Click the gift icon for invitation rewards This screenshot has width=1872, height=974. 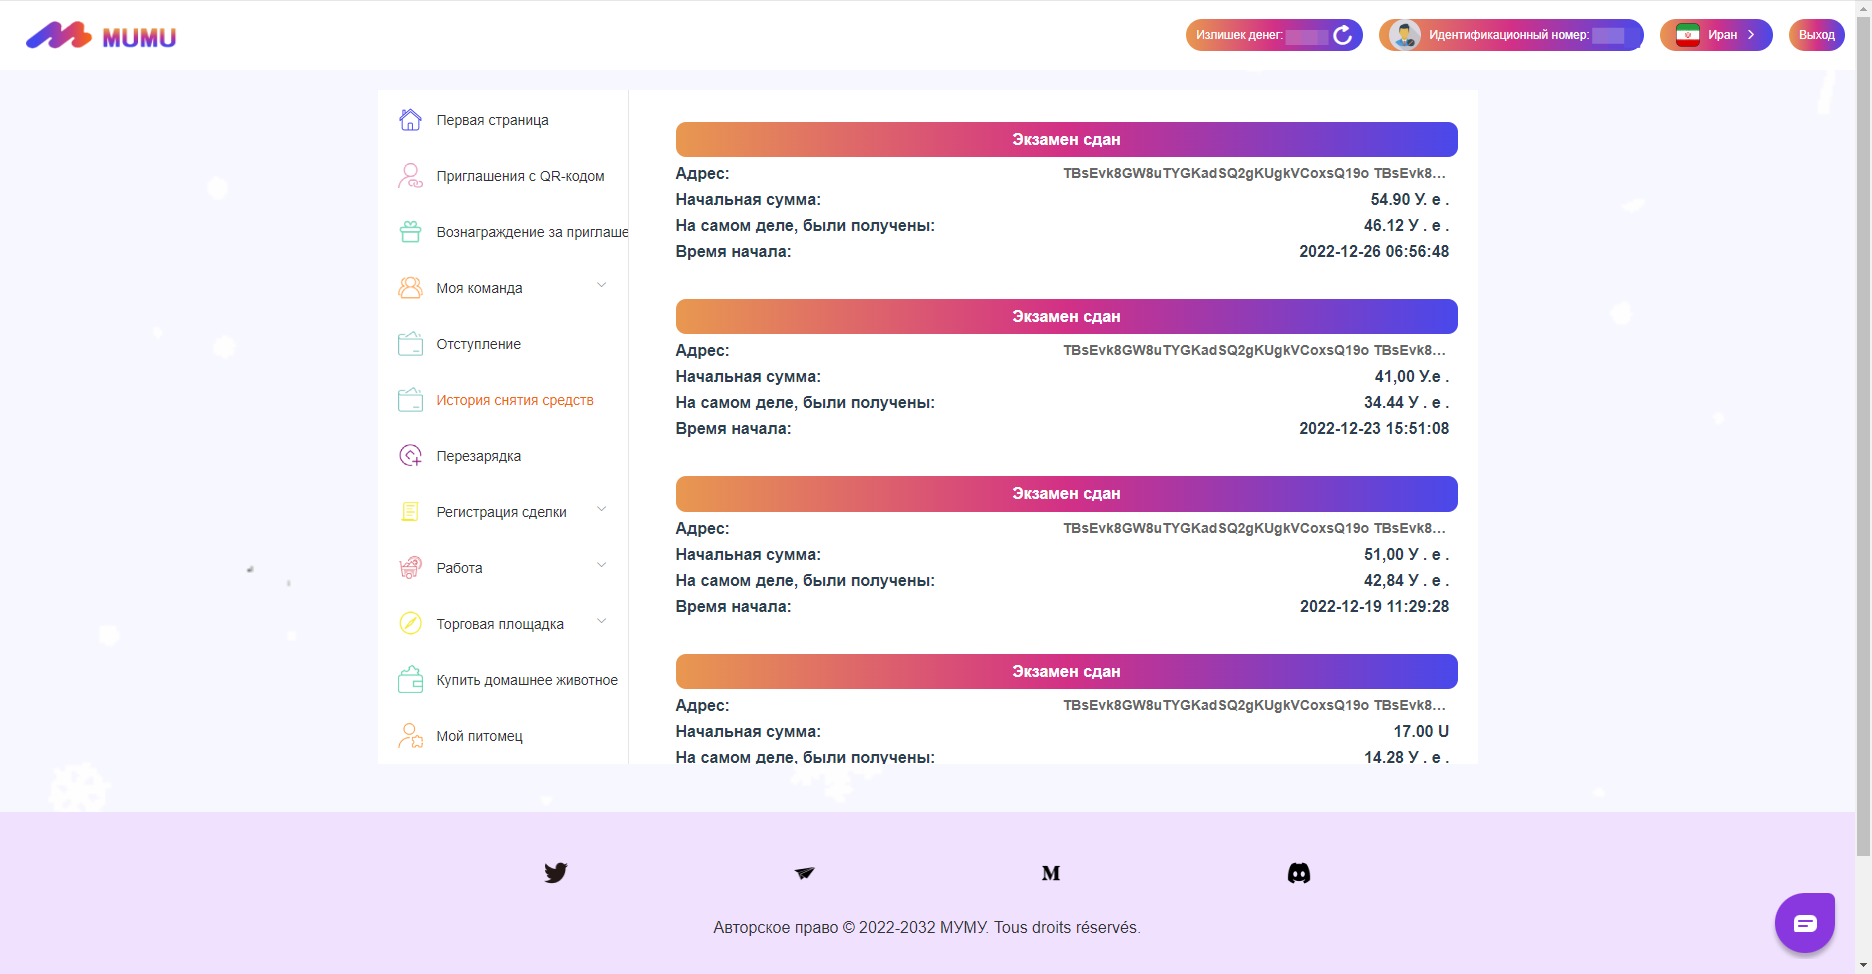(x=410, y=232)
